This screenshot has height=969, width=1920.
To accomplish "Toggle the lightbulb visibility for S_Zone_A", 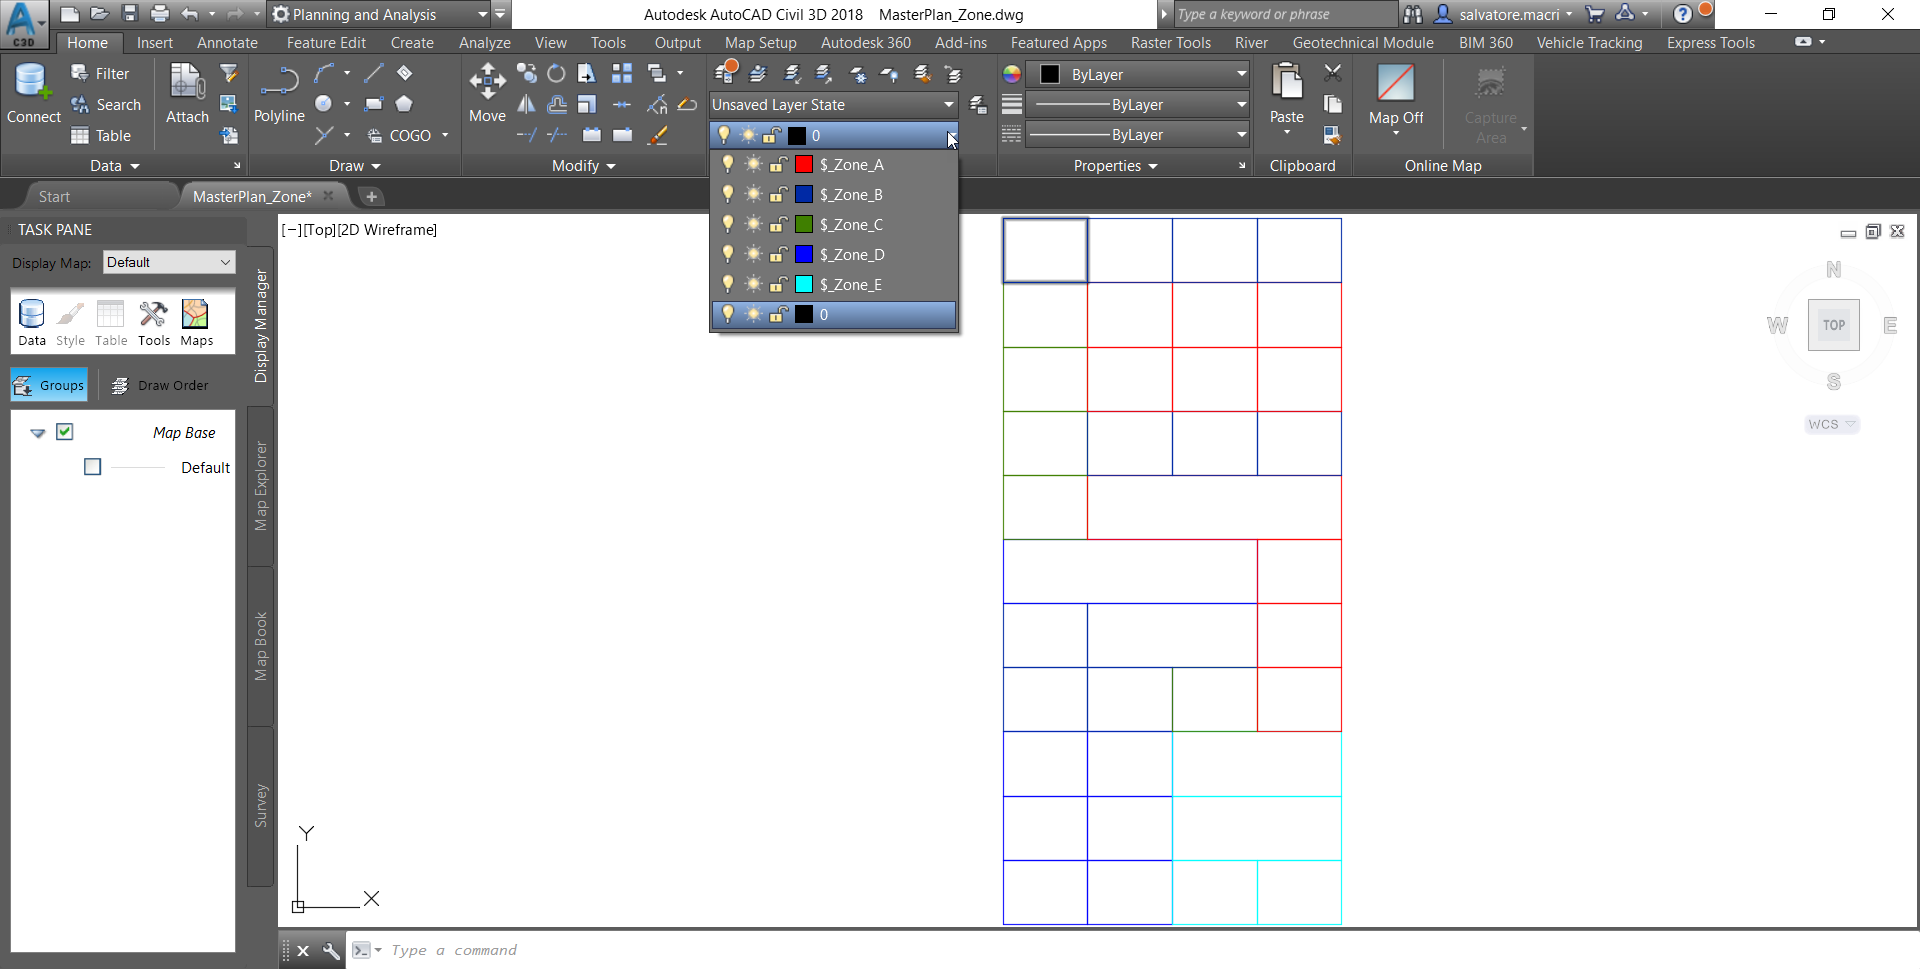I will [x=728, y=165].
